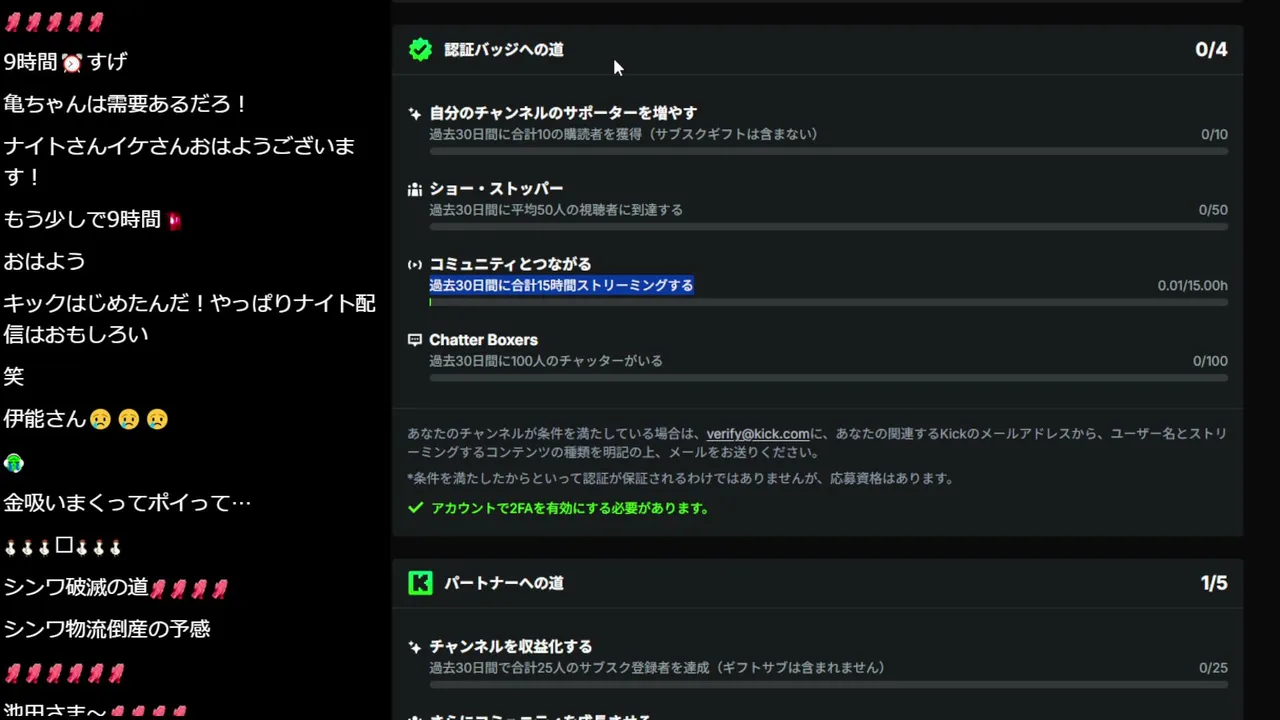Click the 0/50 average viewers value
This screenshot has height=720, width=1280.
click(x=1213, y=210)
